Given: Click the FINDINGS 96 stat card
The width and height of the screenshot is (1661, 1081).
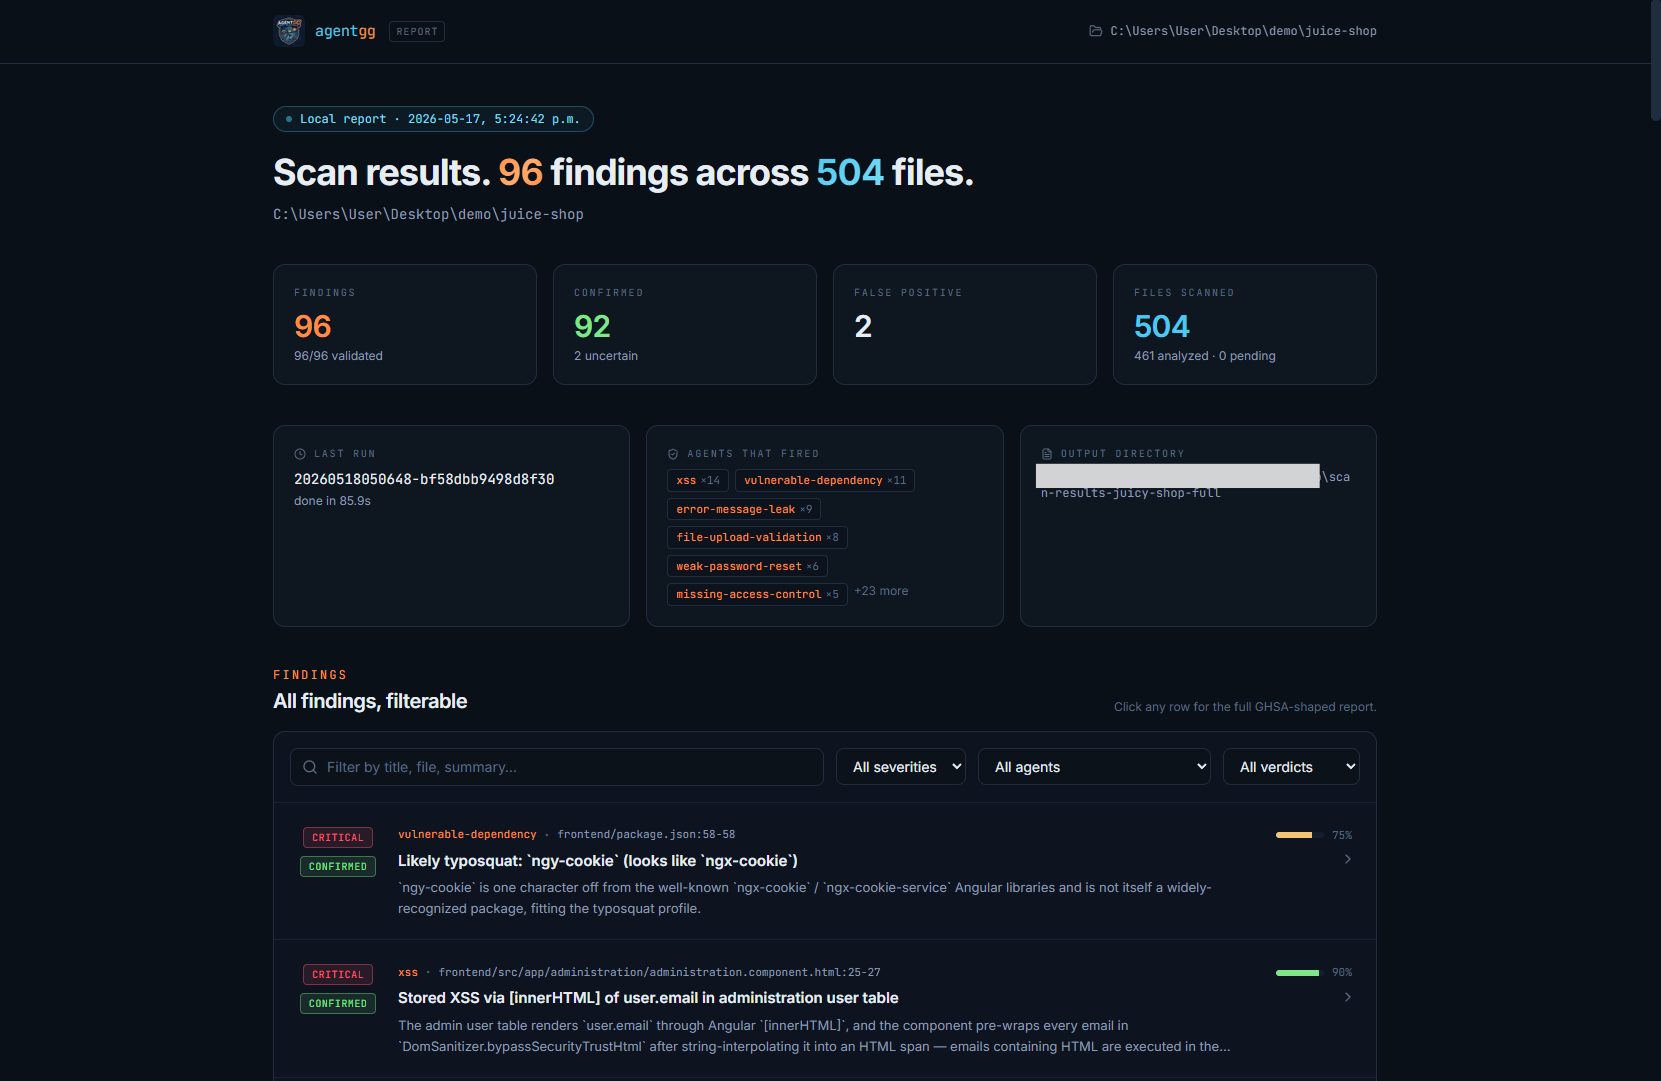Looking at the screenshot, I should click(x=405, y=325).
